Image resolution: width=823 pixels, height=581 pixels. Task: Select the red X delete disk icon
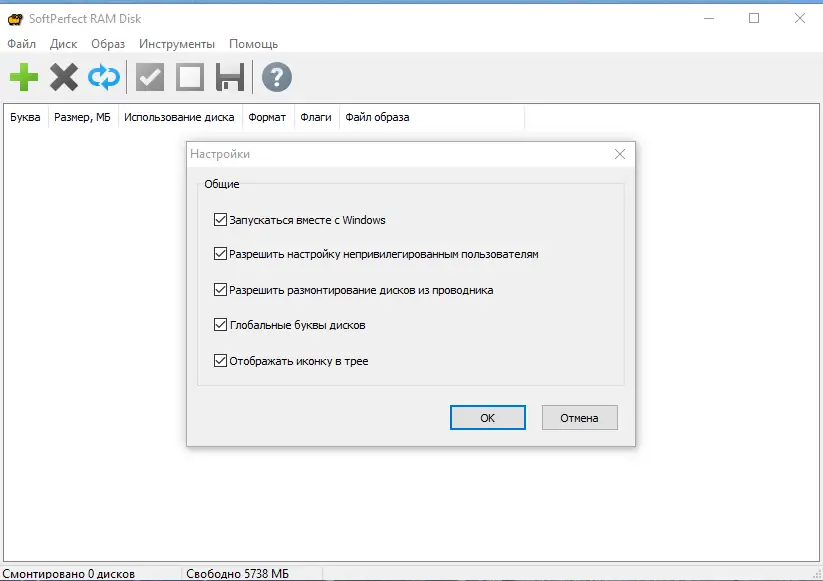(62, 77)
